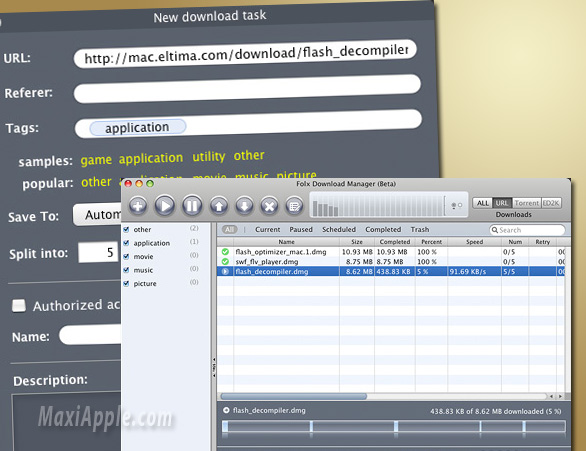Move task up with up arrow button
Image resolution: width=586 pixels, height=451 pixels.
[x=219, y=206]
